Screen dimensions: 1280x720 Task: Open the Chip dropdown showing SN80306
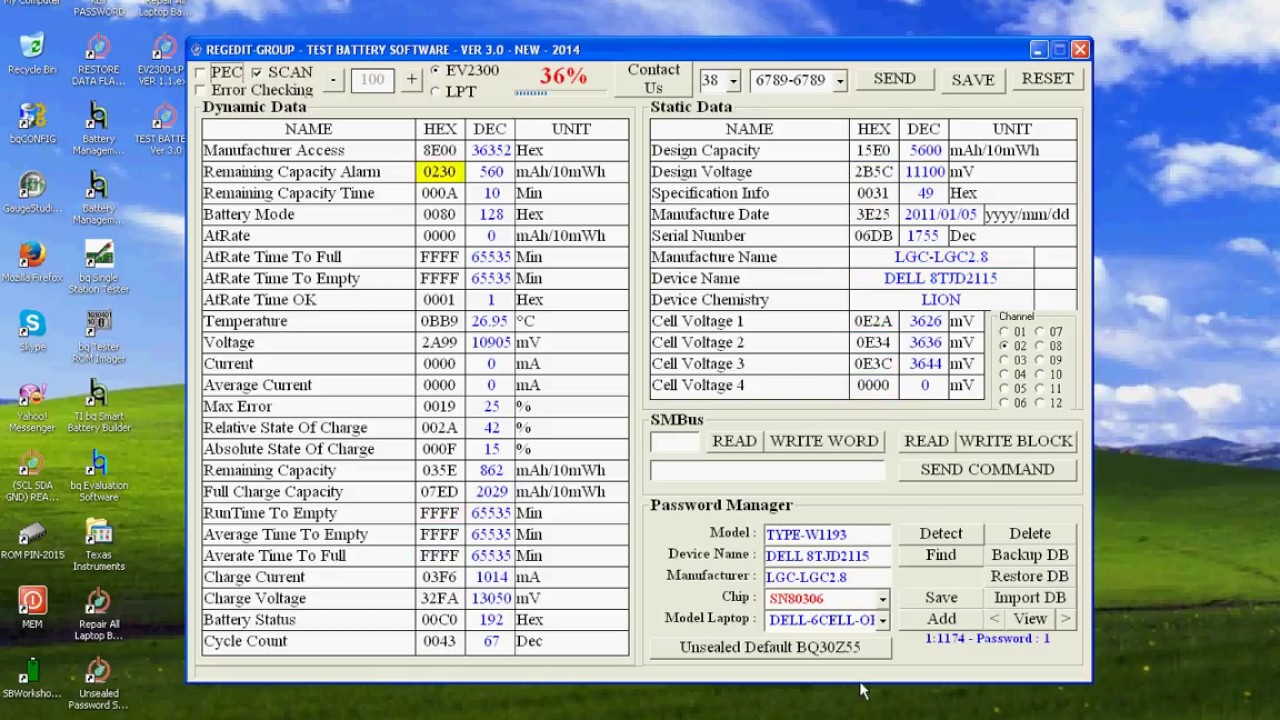tap(882, 599)
